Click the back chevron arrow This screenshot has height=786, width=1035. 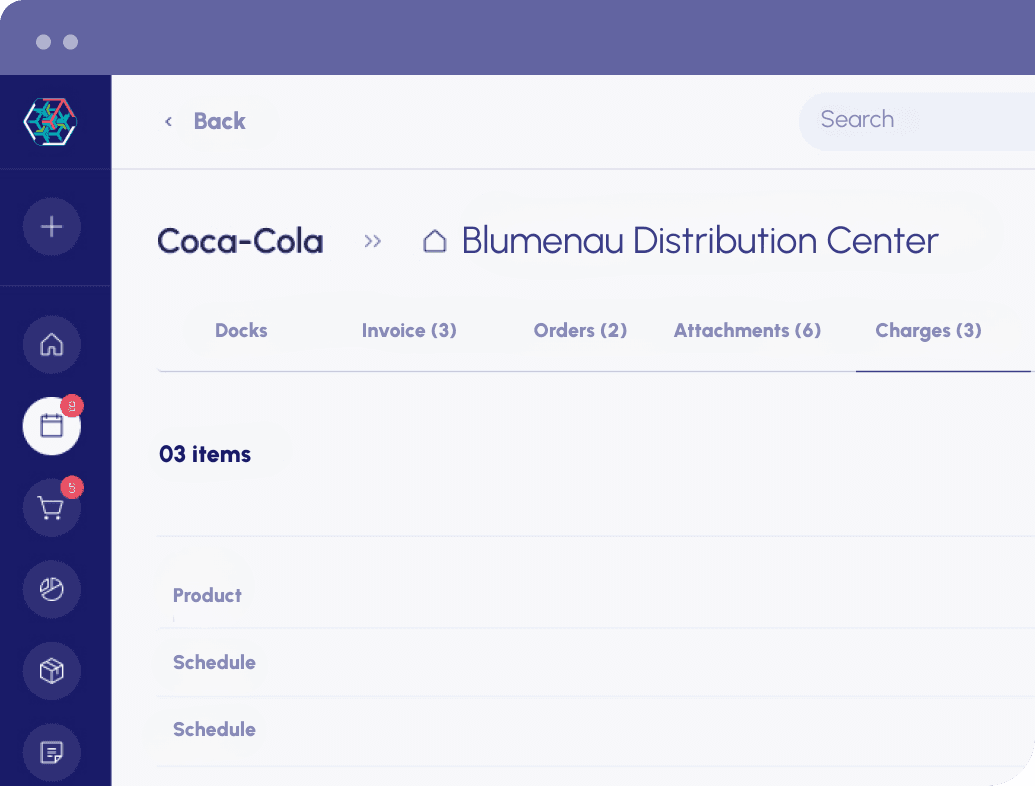168,121
